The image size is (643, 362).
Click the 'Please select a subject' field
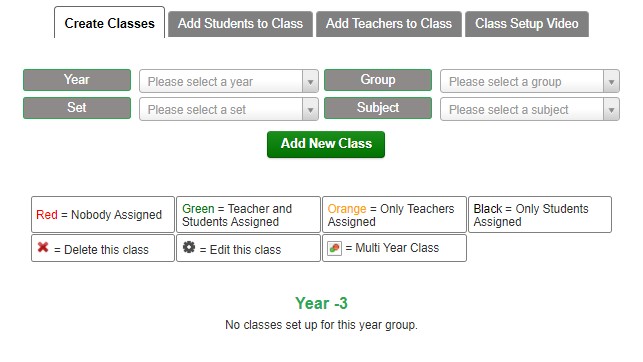(530, 109)
